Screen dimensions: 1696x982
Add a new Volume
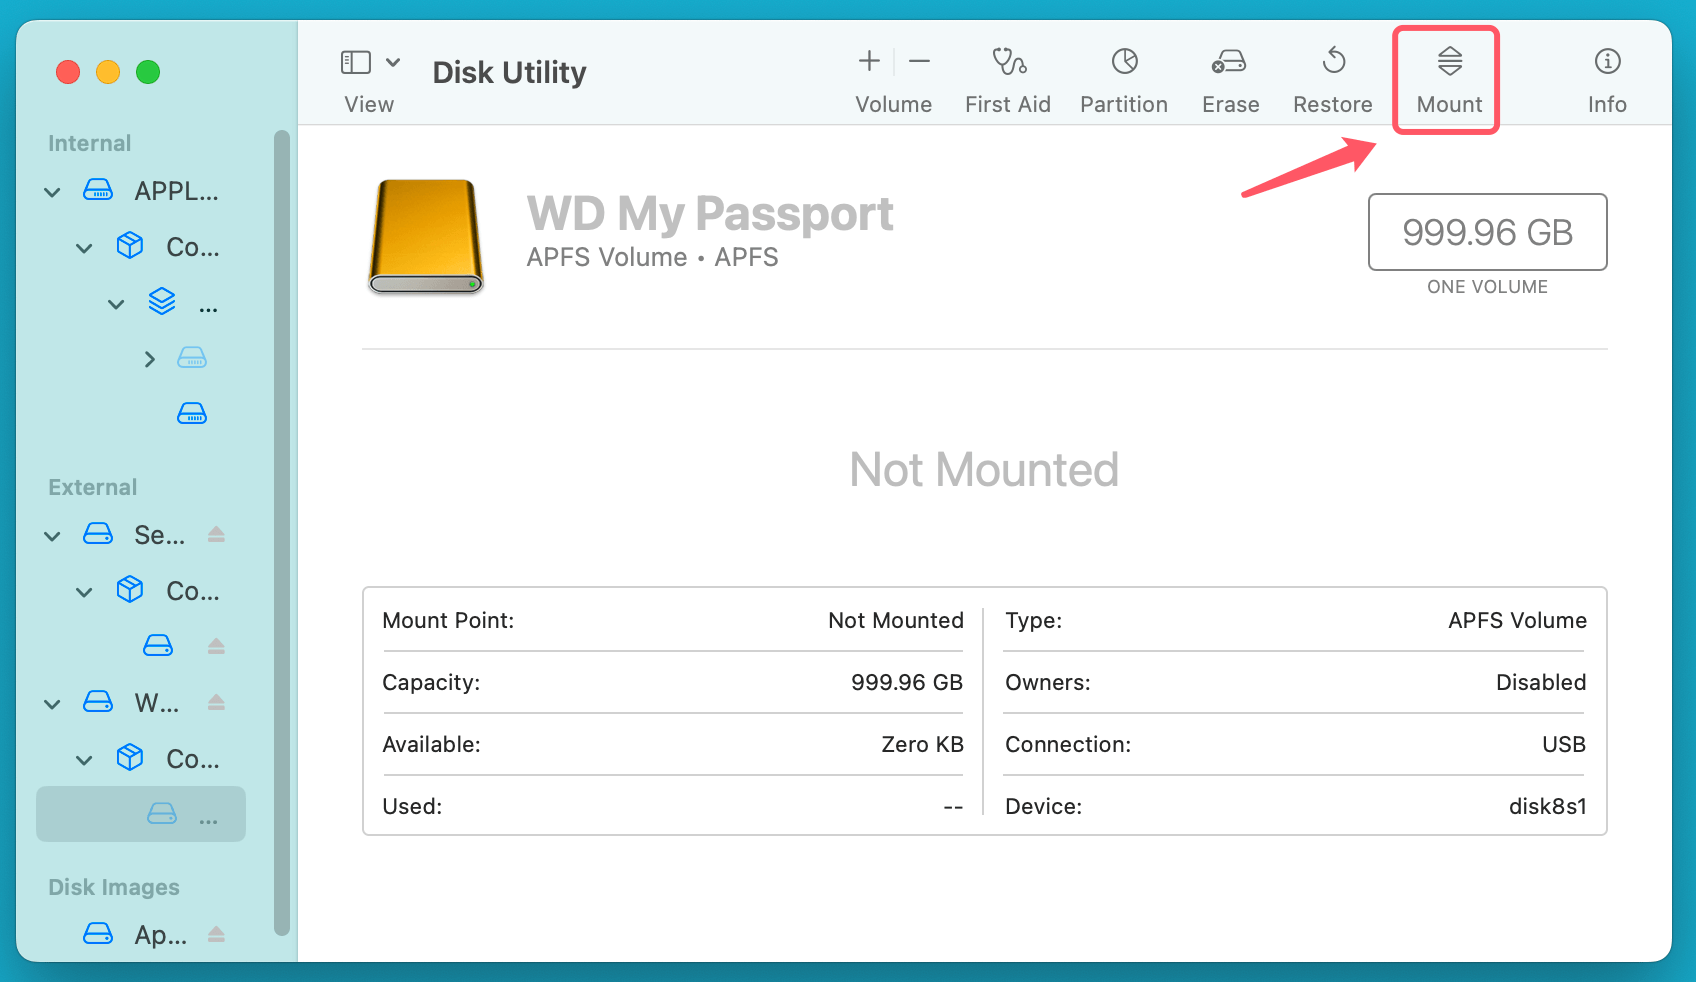[x=868, y=60]
